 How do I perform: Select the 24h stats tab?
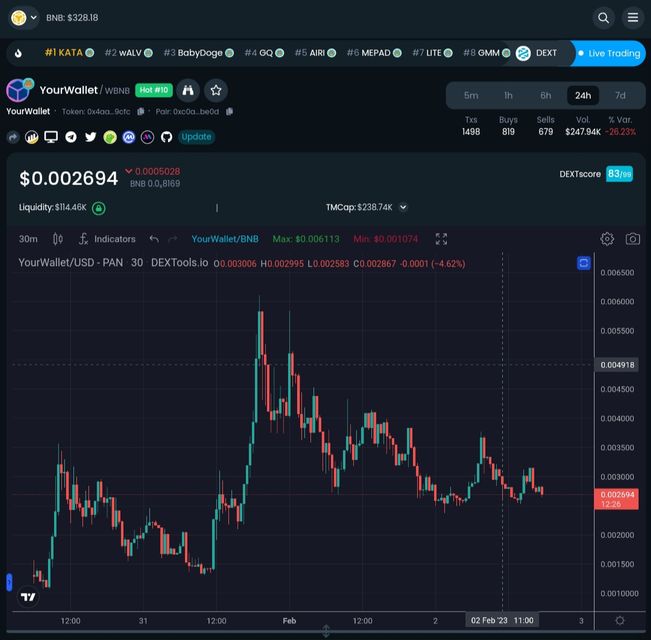coord(583,95)
